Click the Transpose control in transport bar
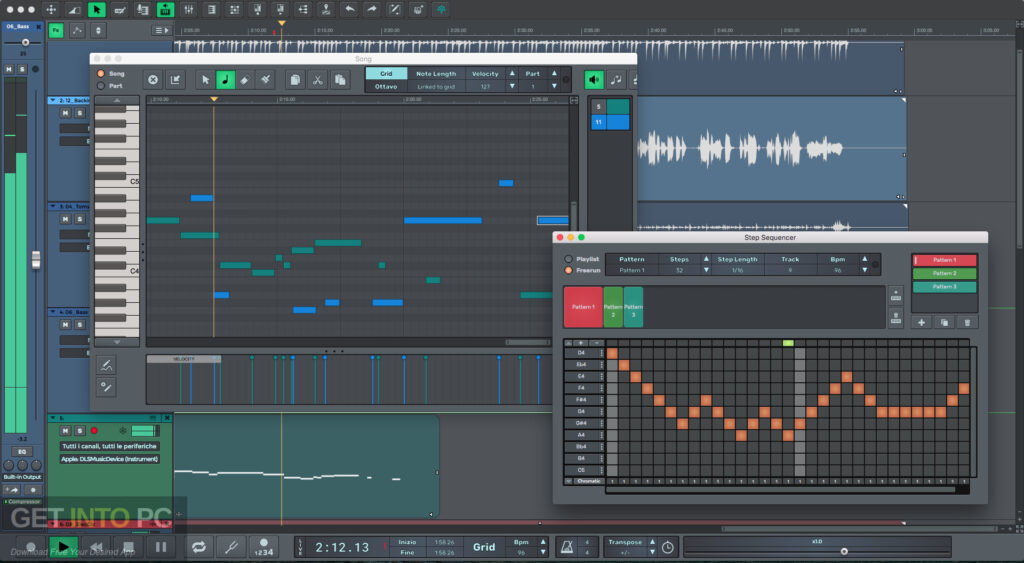1024x563 pixels. point(625,547)
